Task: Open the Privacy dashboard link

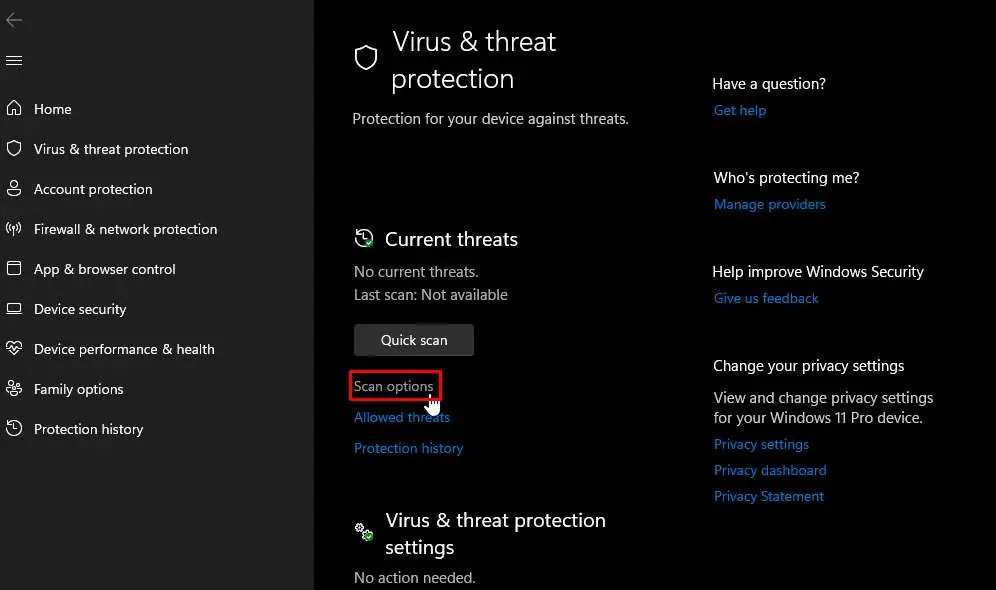Action: 770,470
